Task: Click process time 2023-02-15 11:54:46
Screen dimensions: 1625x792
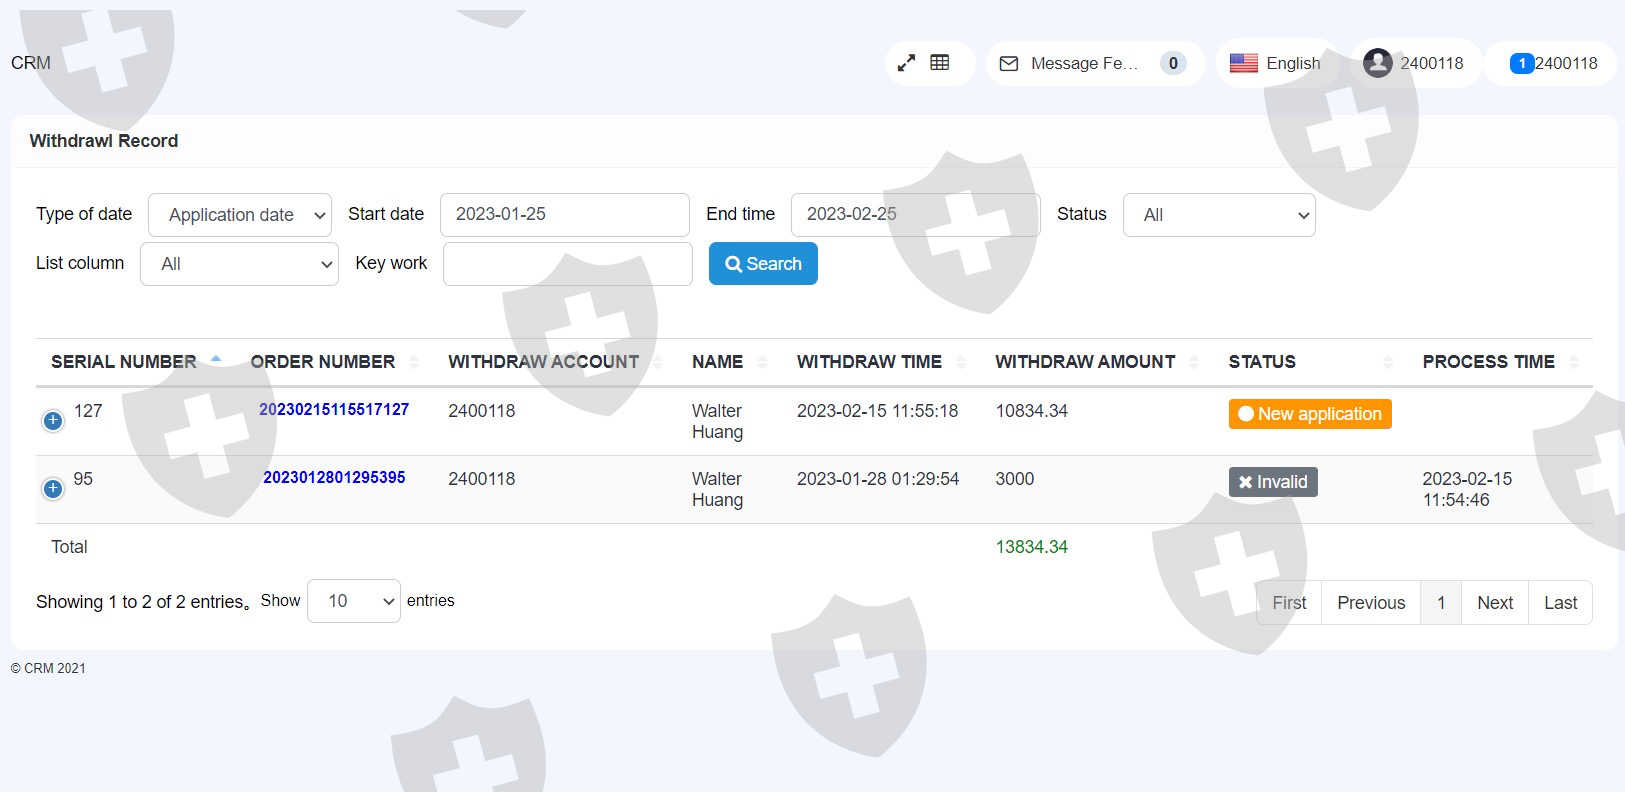Action: coord(1467,489)
